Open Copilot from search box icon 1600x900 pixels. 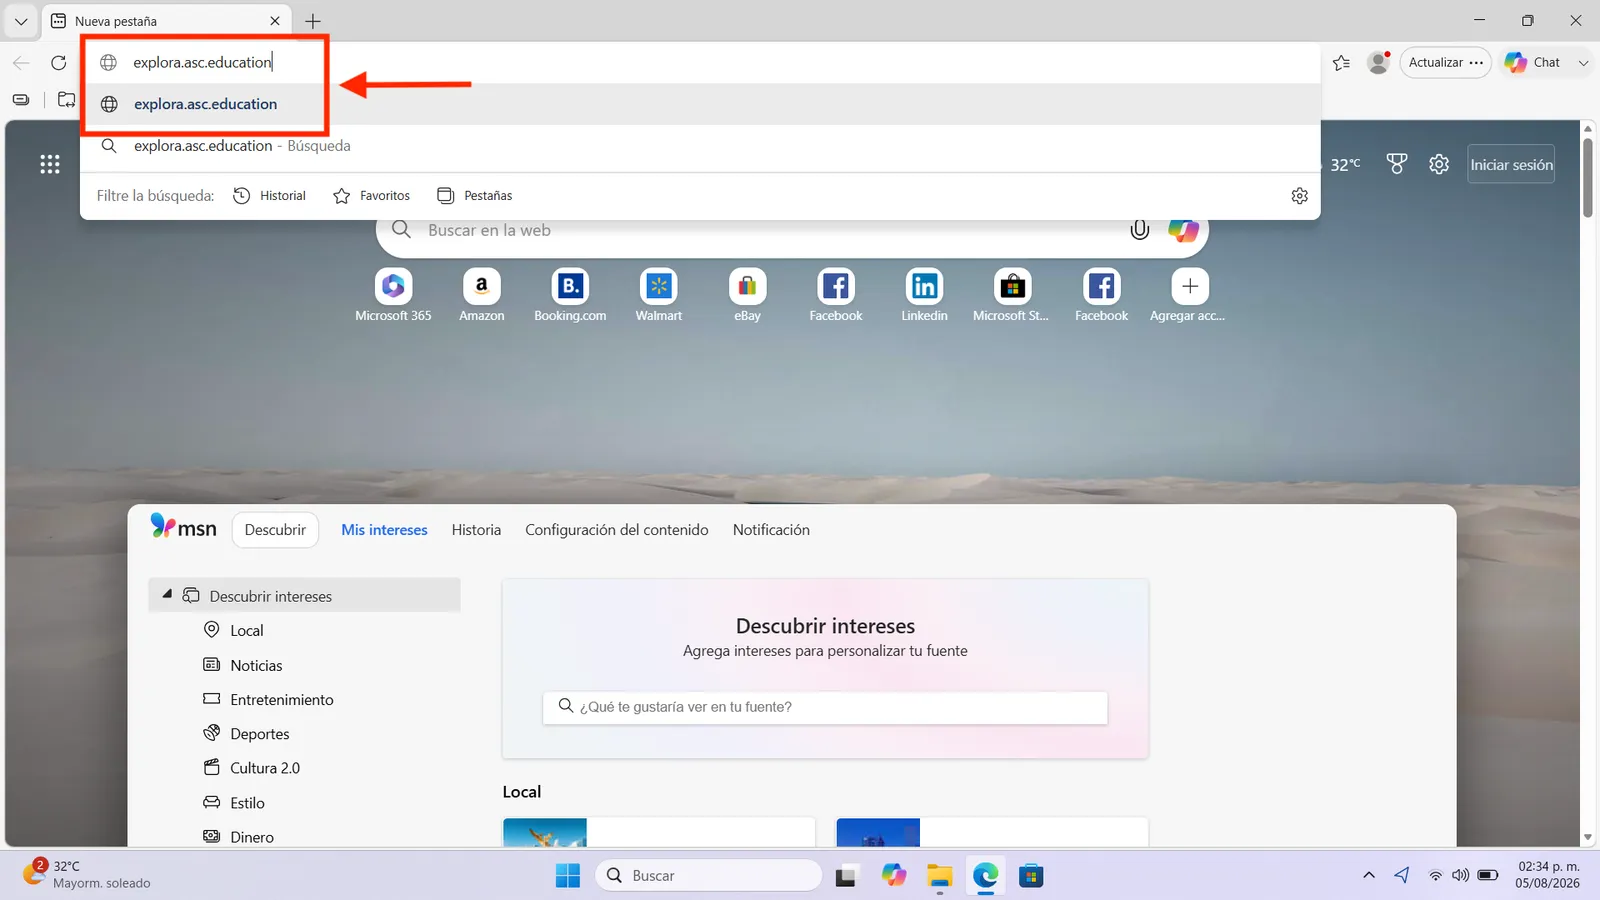coord(1183,230)
